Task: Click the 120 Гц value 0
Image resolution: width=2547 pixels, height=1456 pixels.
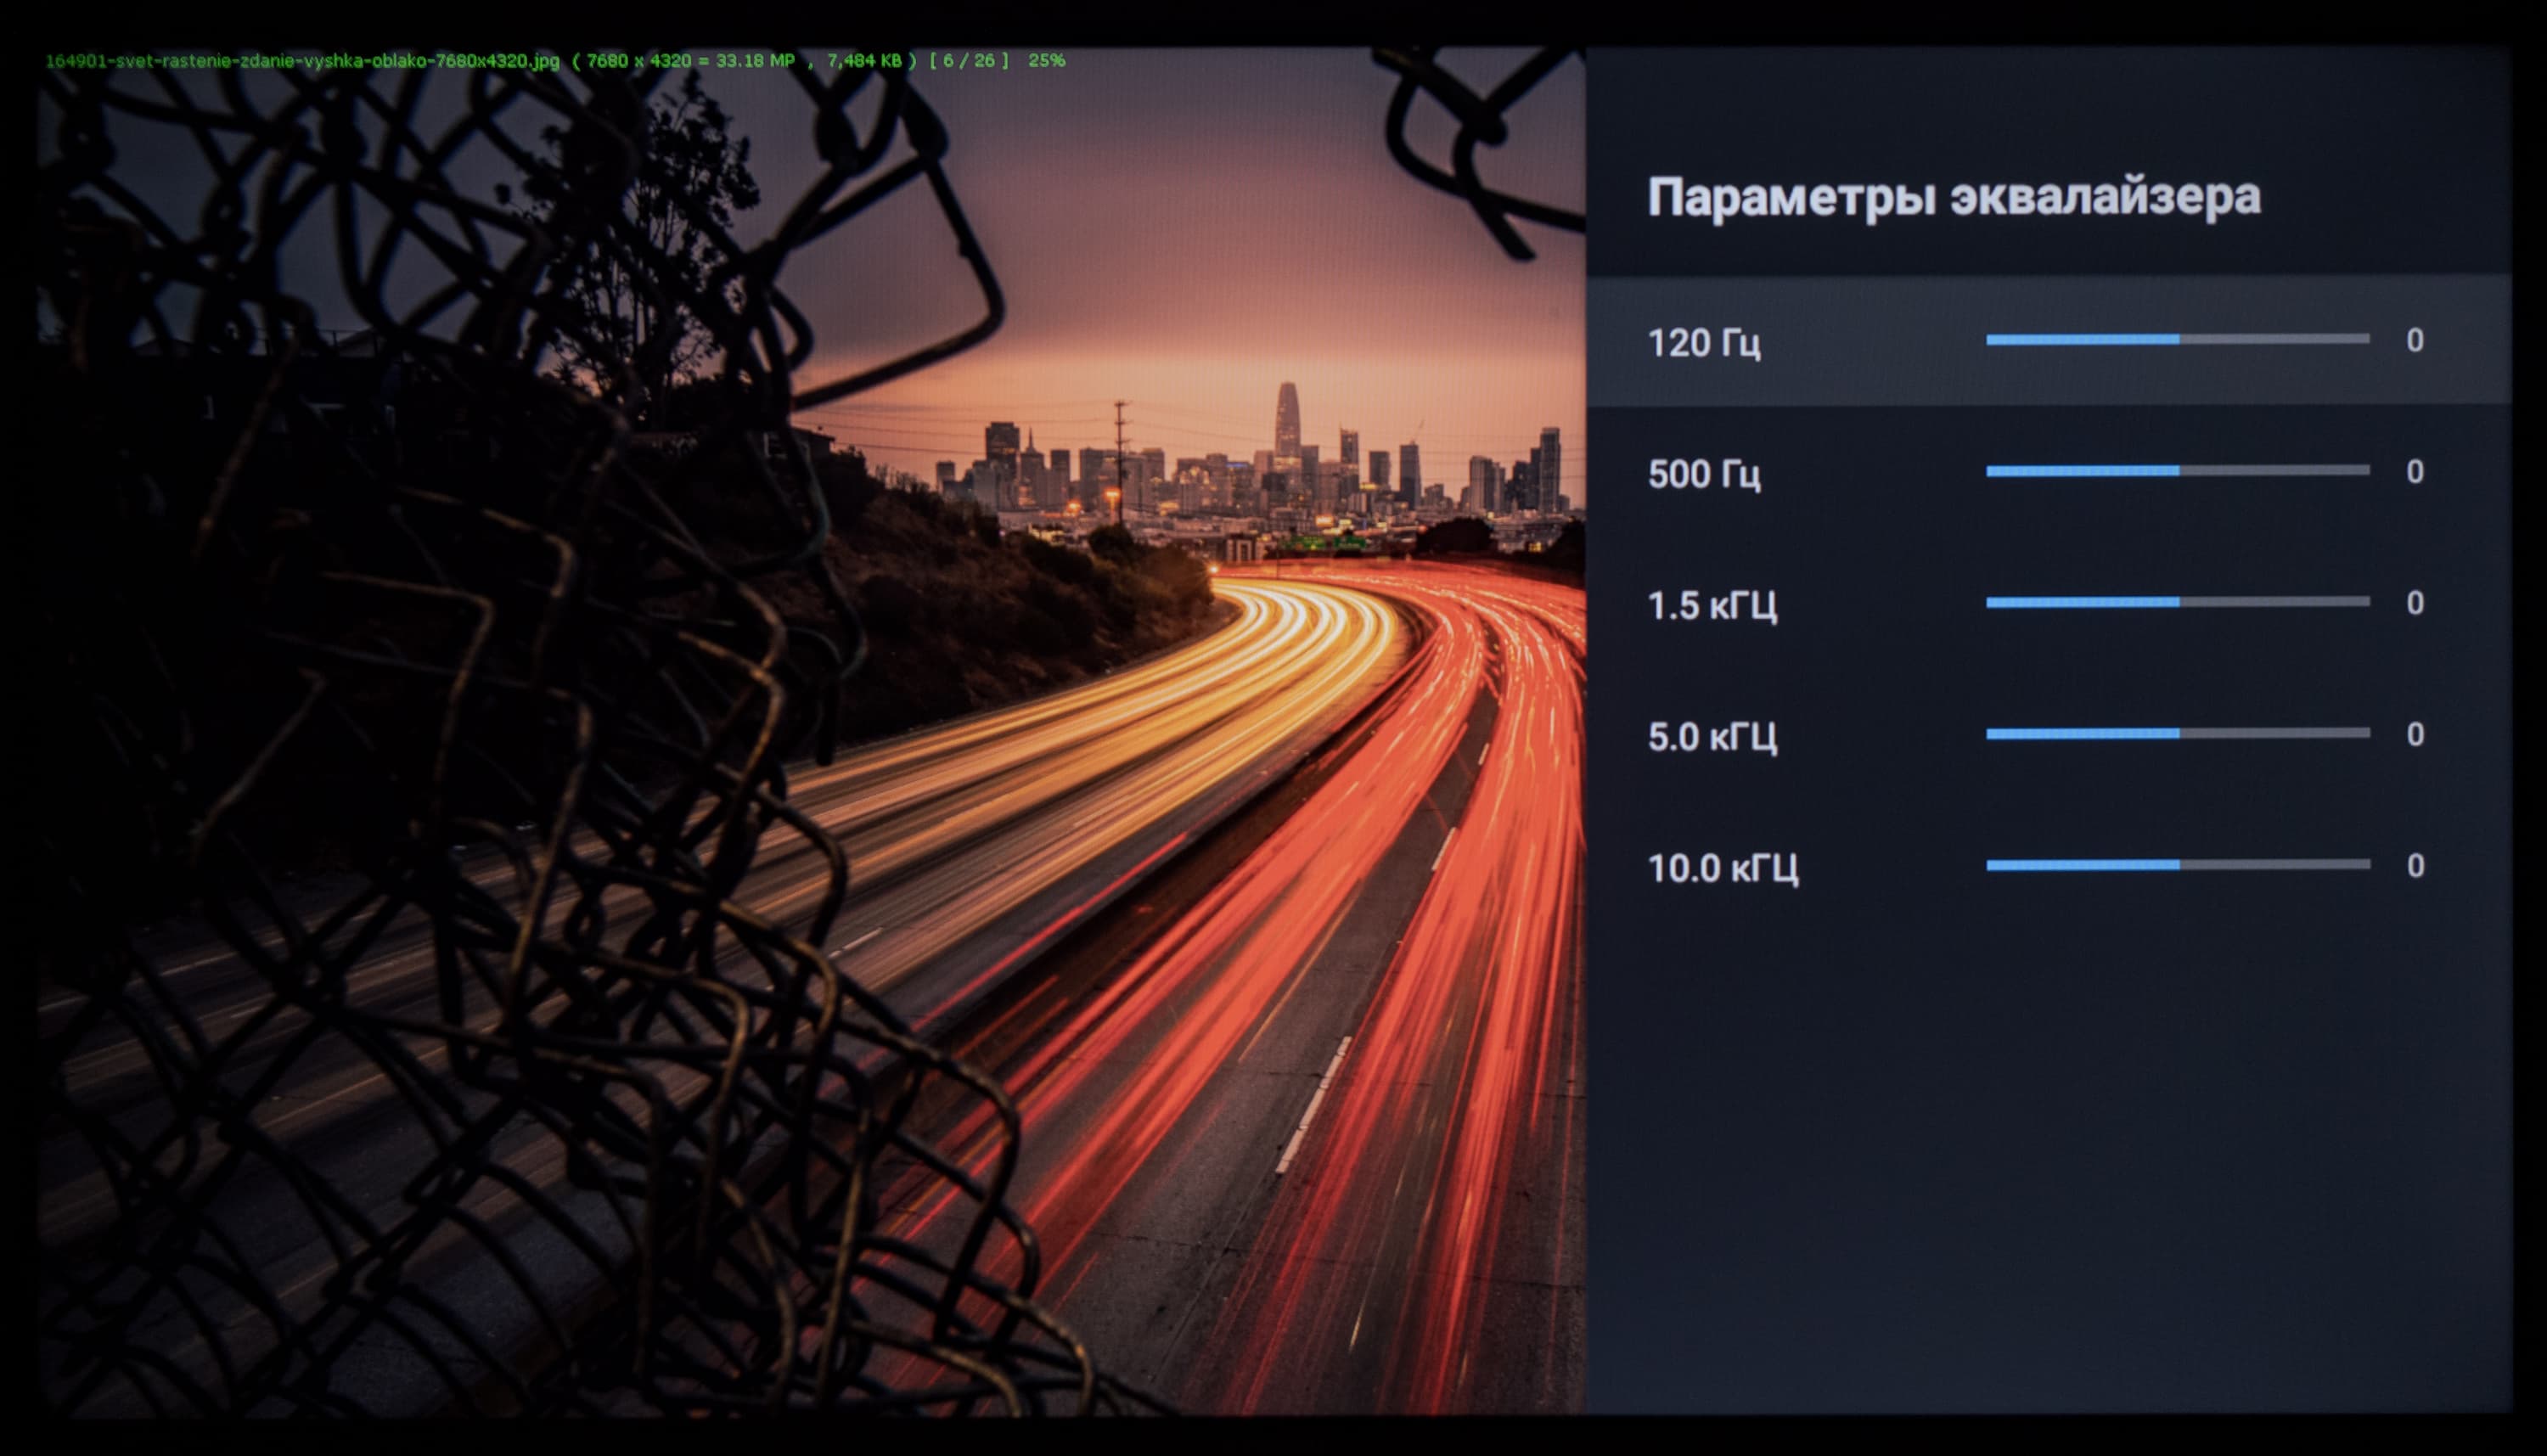Action: click(2414, 341)
